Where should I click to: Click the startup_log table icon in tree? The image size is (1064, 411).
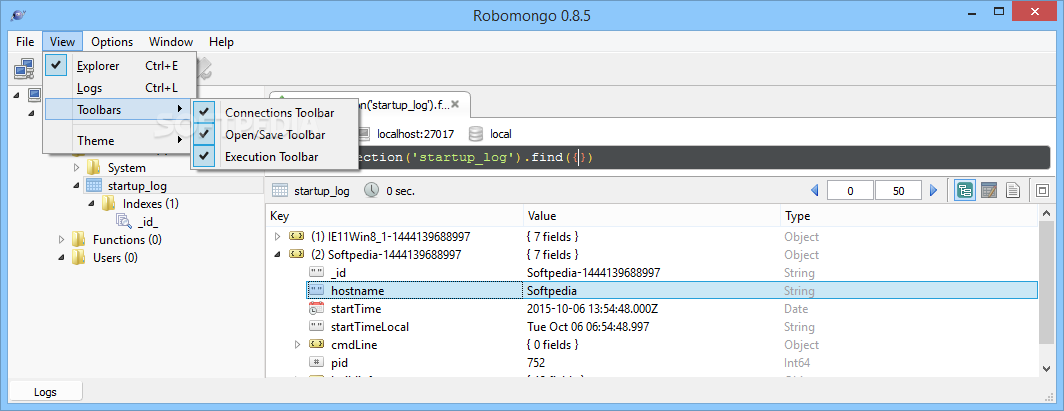(x=94, y=186)
